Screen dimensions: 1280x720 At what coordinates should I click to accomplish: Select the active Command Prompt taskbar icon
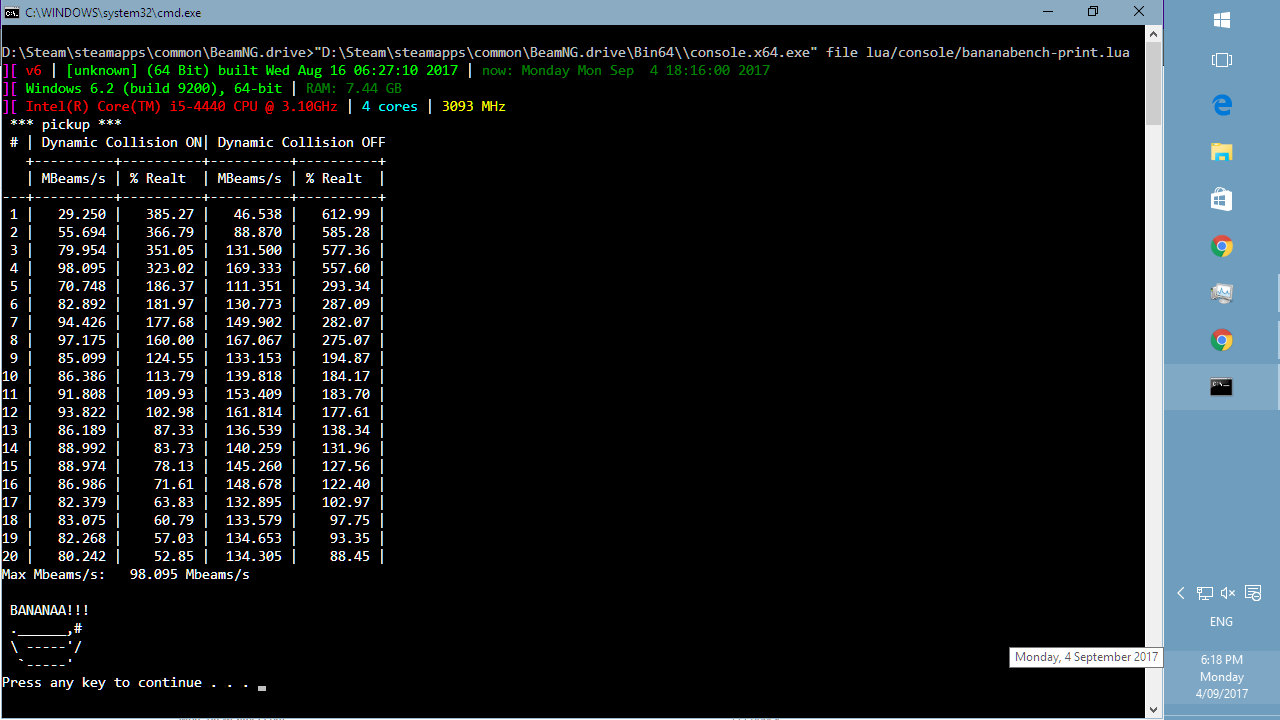pyautogui.click(x=1221, y=387)
